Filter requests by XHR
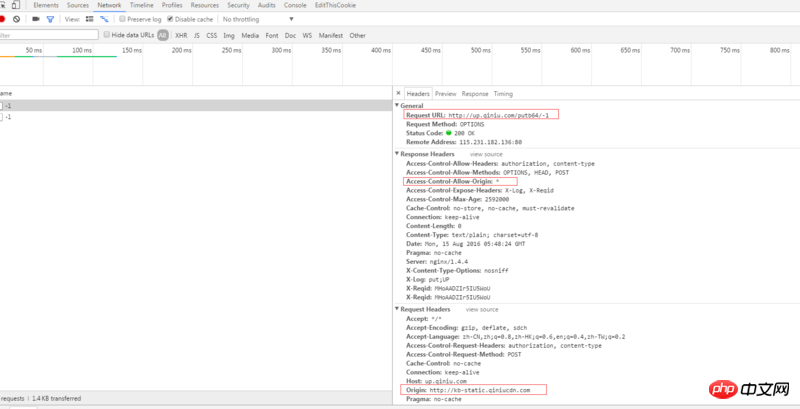 [181, 35]
